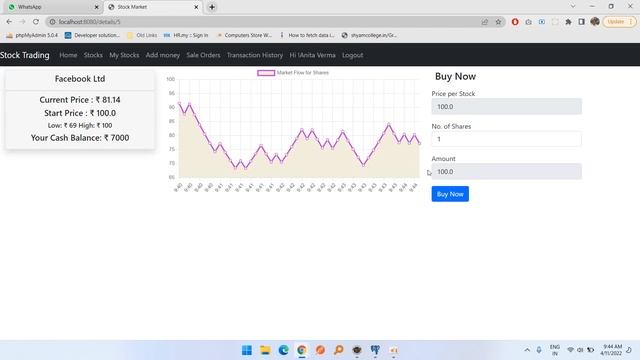Toggle the Market Flow for Shares legend
Screen dimensions: 640x360
coord(293,73)
